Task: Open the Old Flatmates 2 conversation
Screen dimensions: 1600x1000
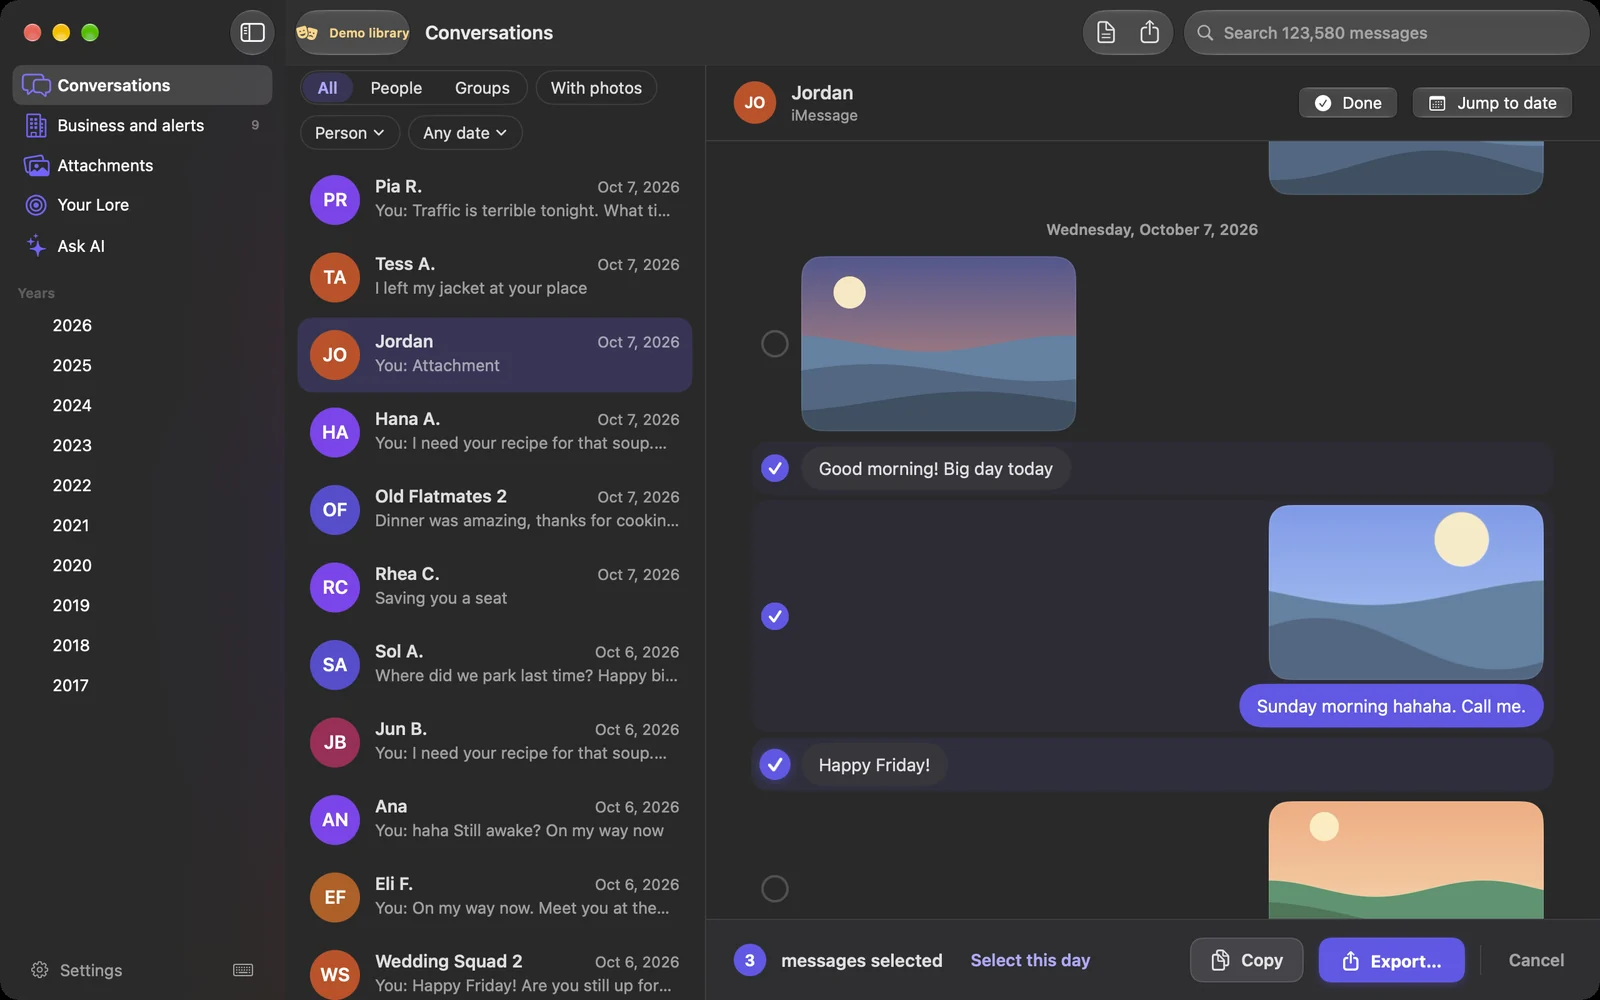Action: [495, 509]
